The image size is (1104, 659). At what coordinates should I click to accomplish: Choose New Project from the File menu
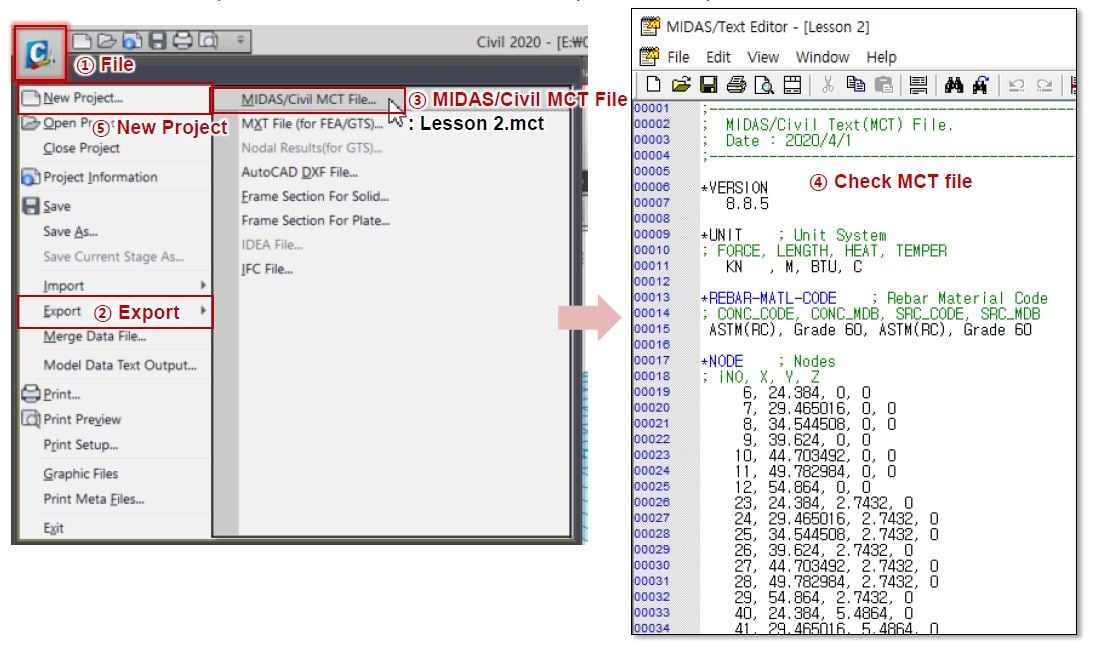point(83,98)
